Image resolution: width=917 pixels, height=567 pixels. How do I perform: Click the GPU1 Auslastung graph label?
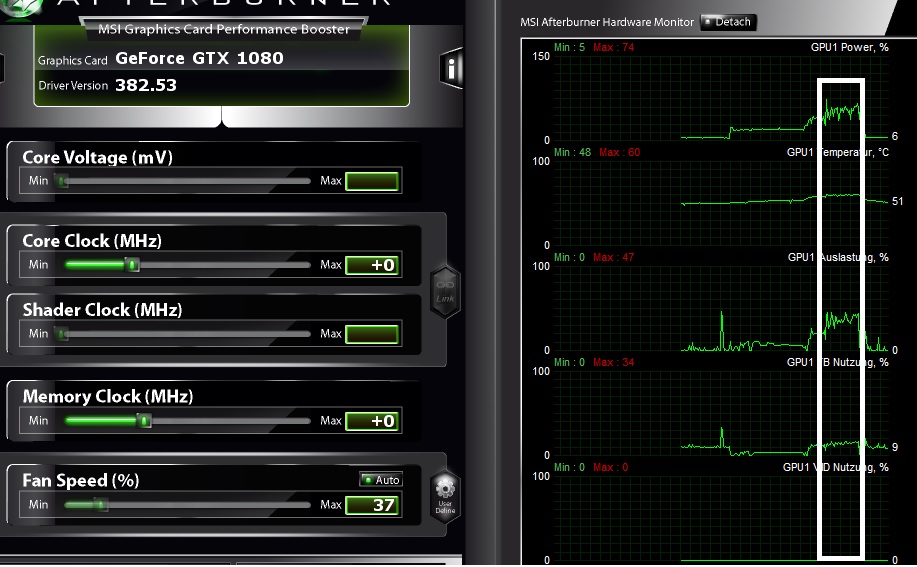click(x=837, y=258)
